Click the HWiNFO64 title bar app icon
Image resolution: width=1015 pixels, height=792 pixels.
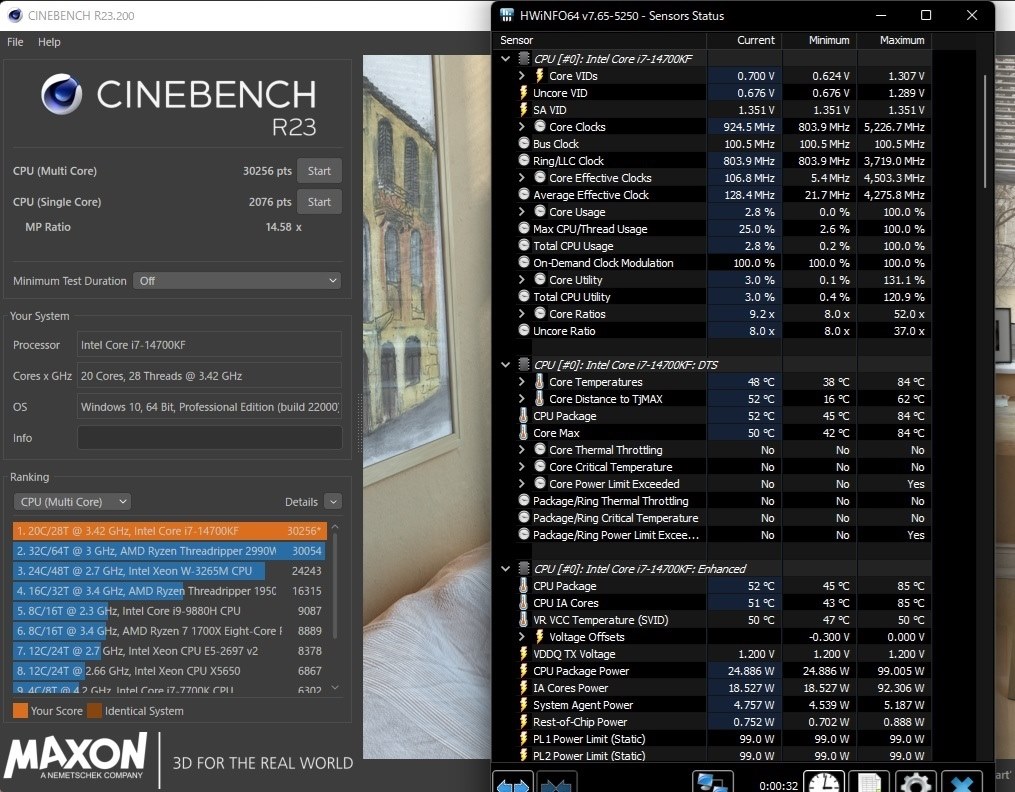coord(507,15)
